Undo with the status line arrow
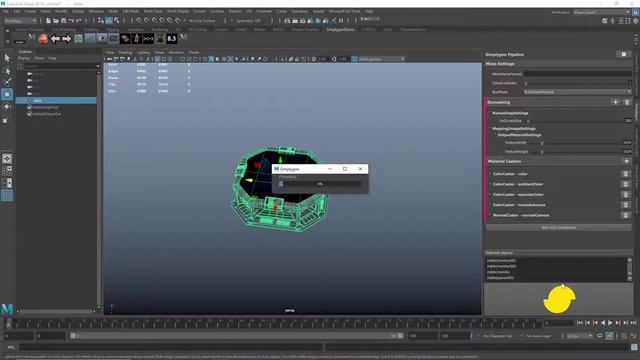640x360 pixels. (71, 20)
